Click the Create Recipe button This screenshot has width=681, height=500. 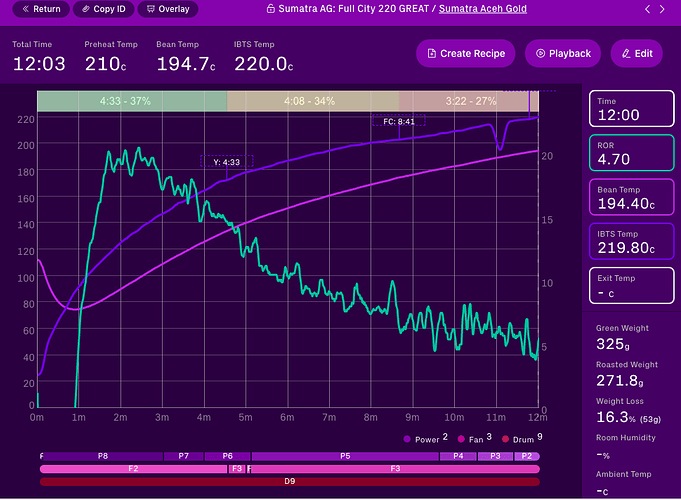click(465, 54)
